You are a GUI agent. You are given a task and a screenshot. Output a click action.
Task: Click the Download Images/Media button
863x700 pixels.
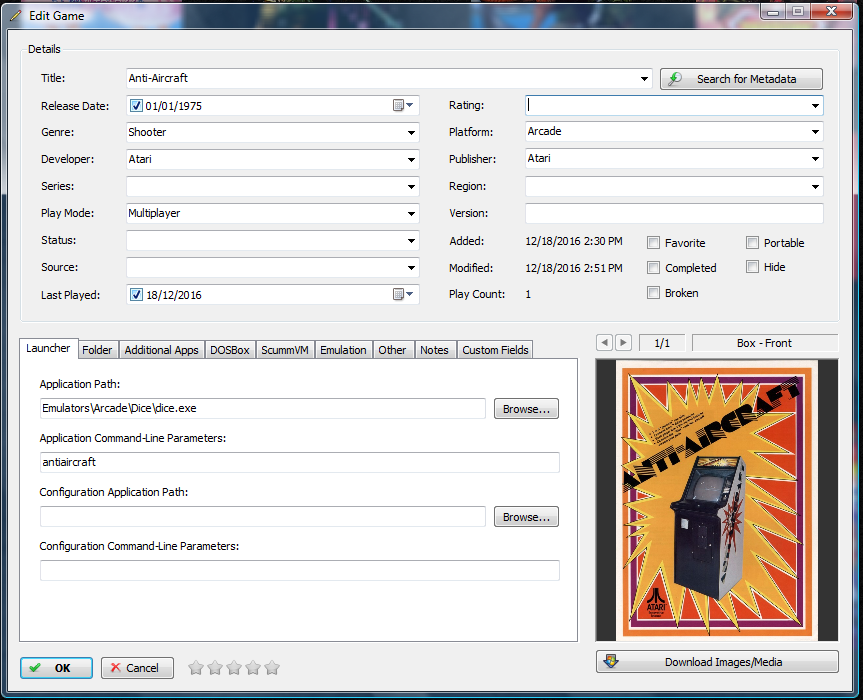(717, 662)
